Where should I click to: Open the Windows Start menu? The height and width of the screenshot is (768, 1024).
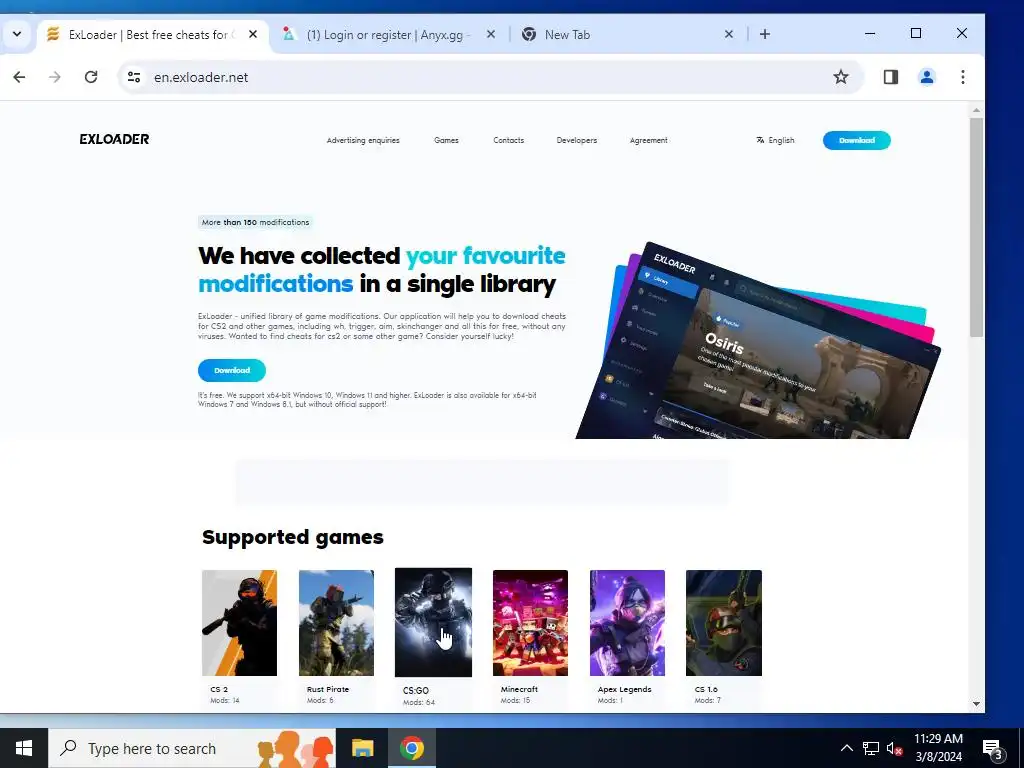24,748
